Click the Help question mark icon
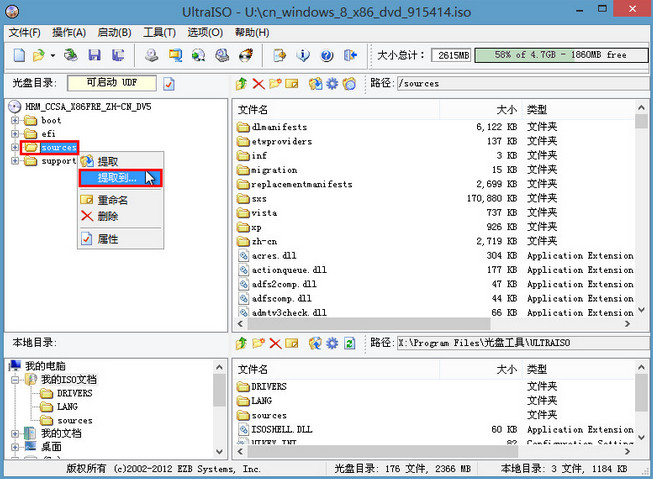The image size is (653, 479). point(327,55)
